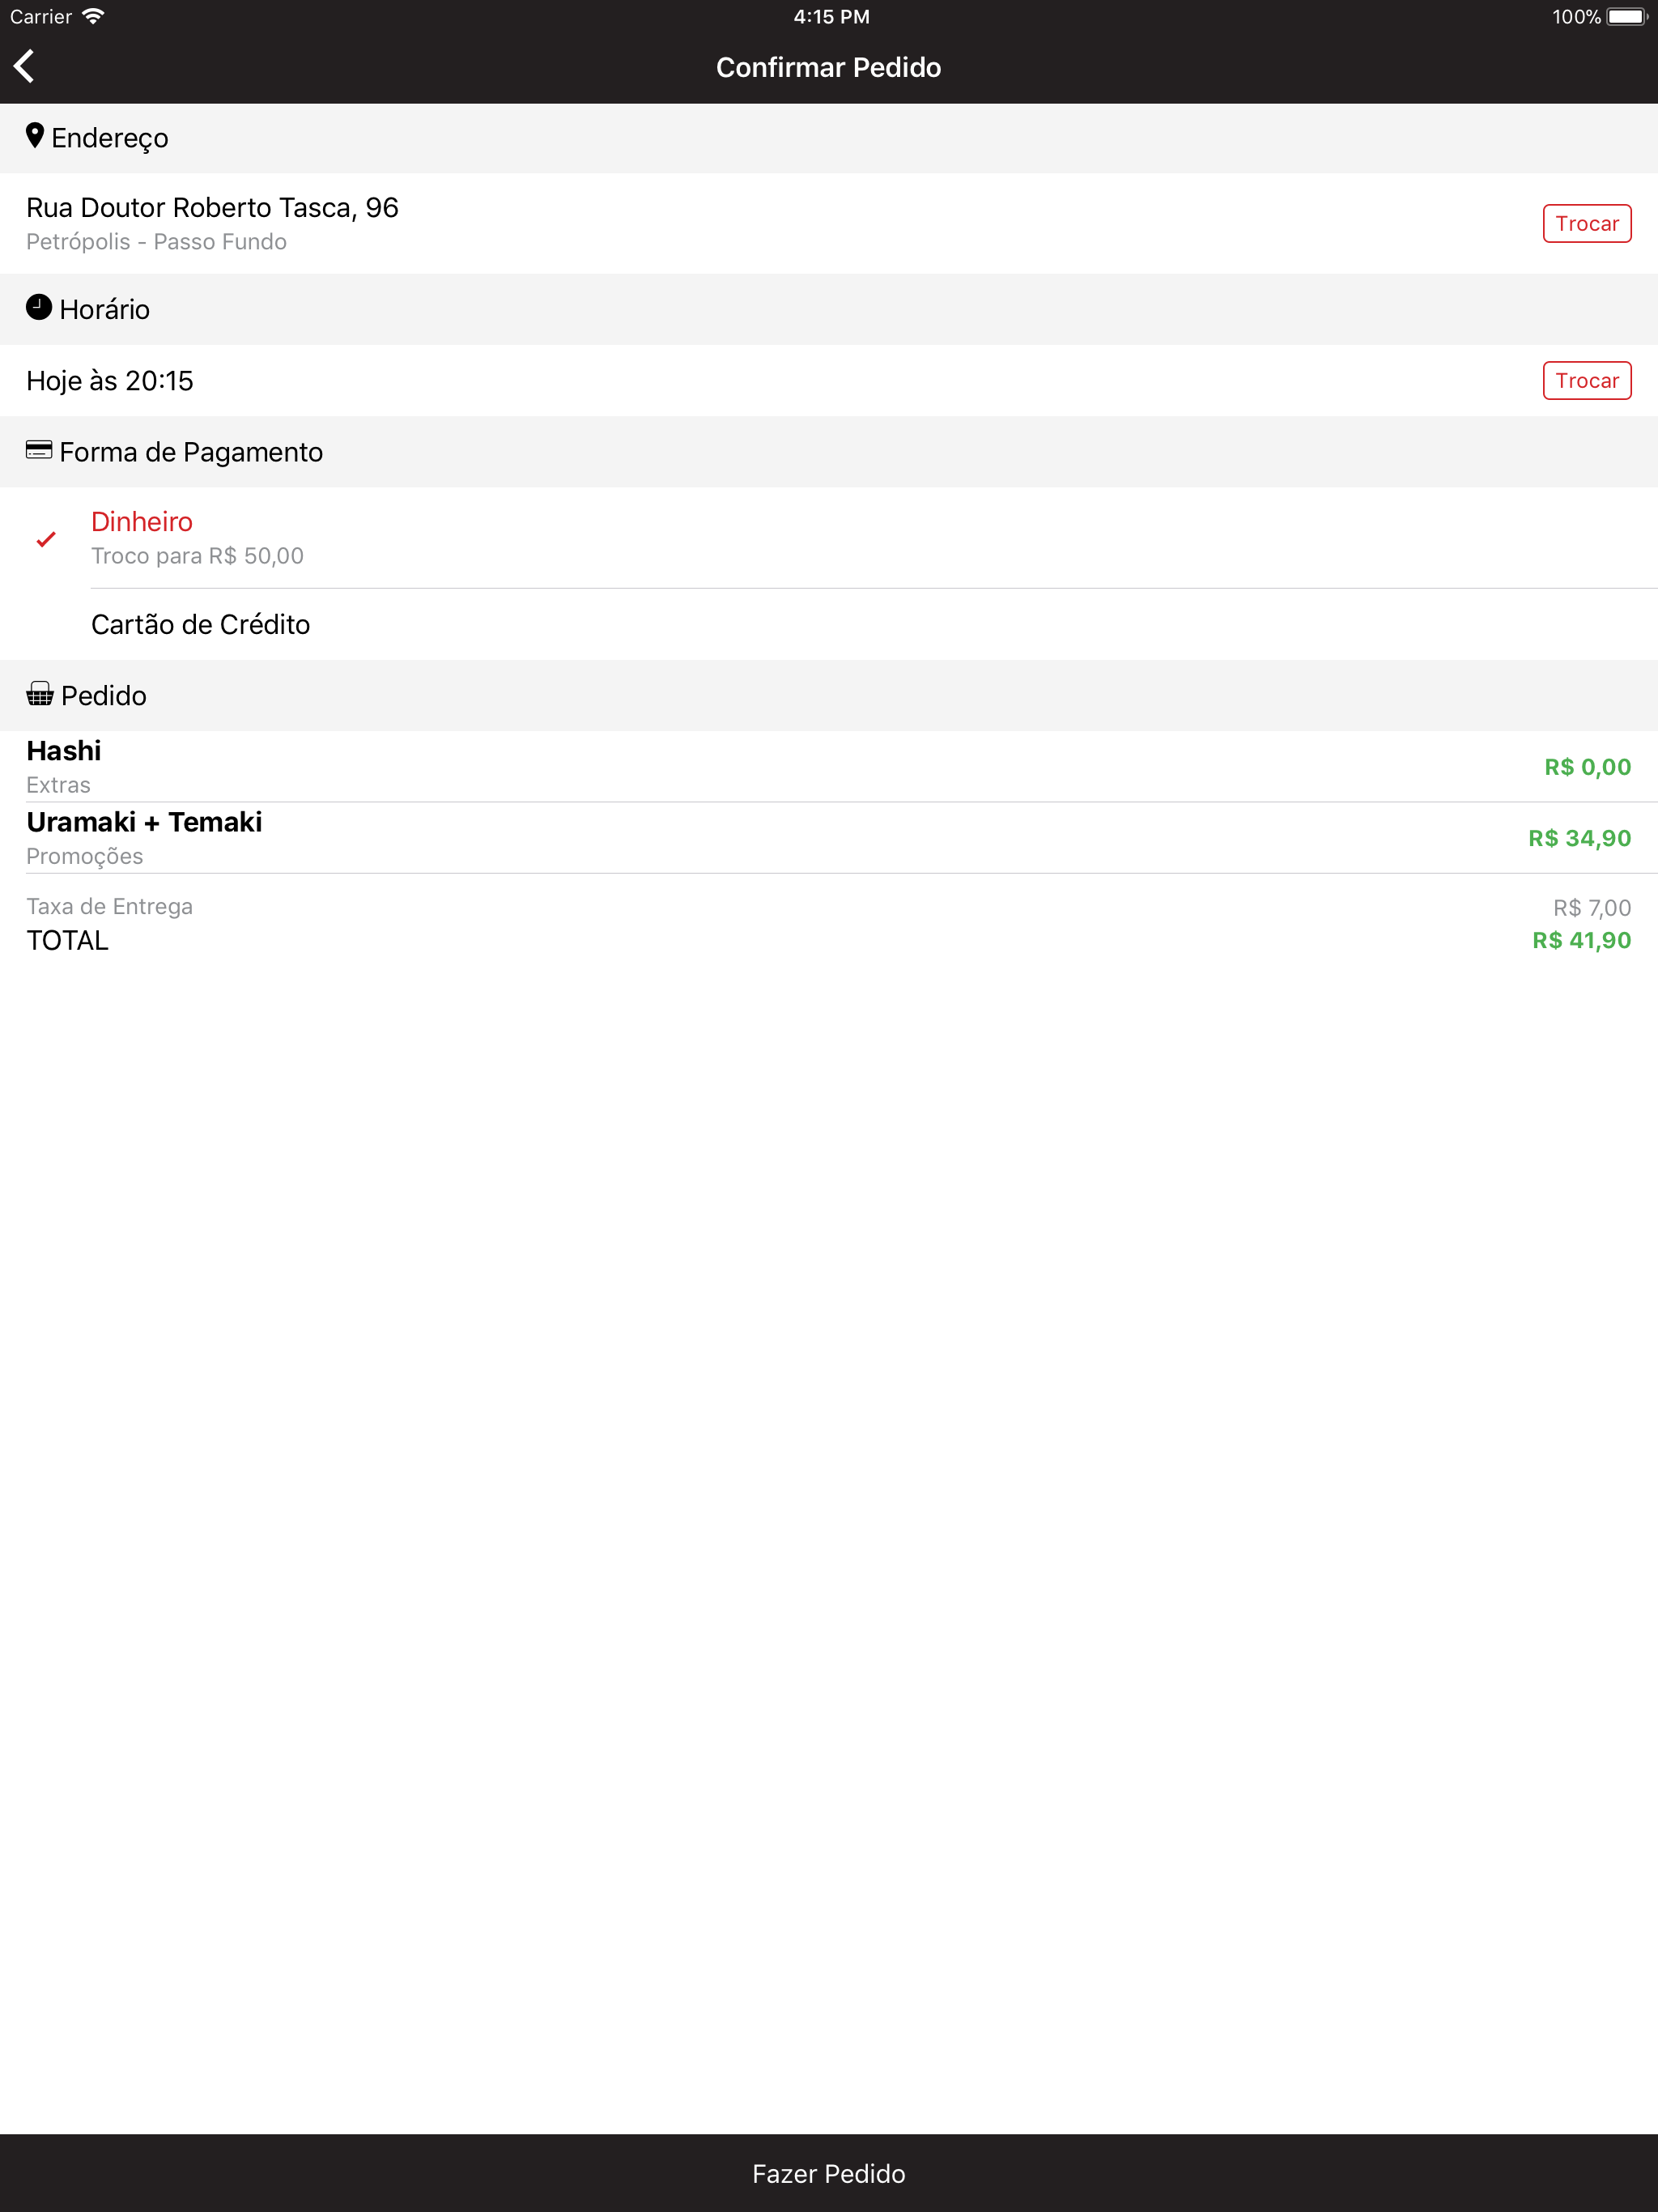Click the Extras category label under Hashi
The height and width of the screenshot is (2212, 1658).
point(58,785)
